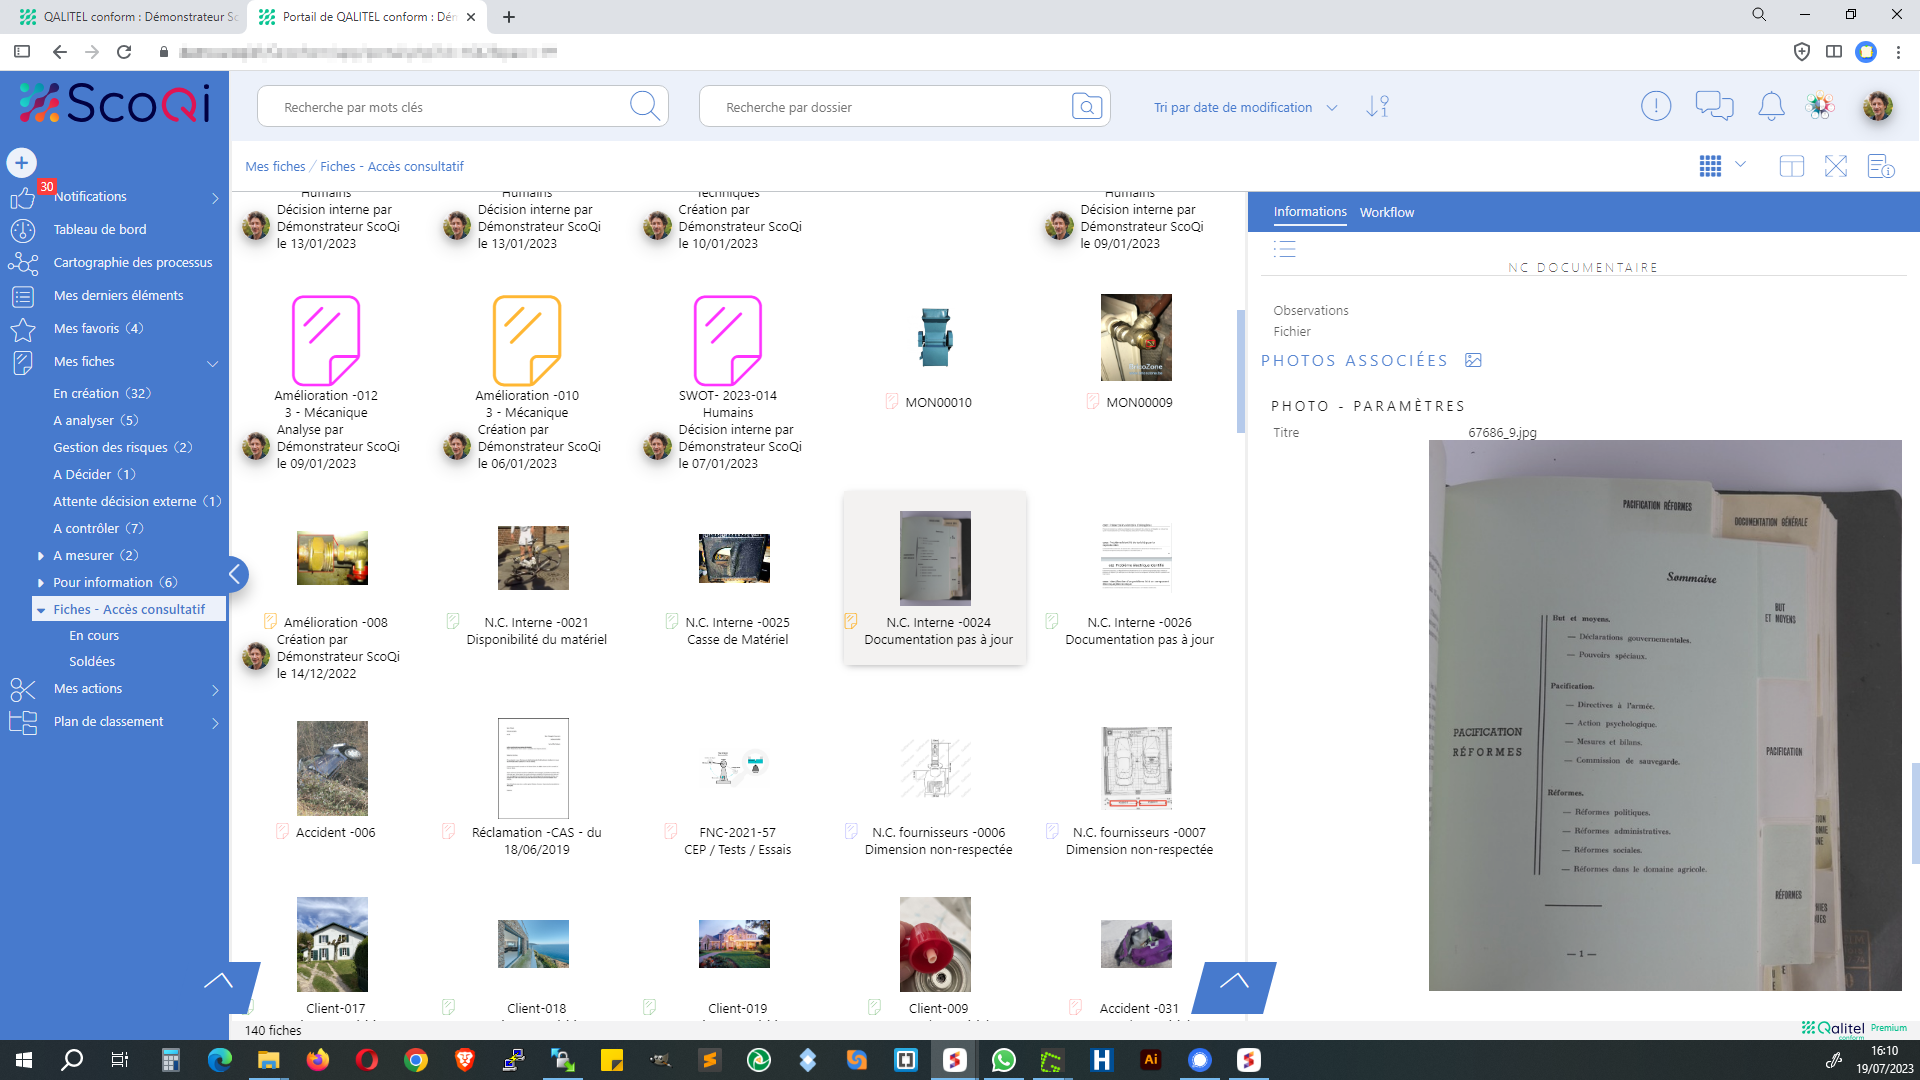1920x1080 pixels.
Task: Open Windows Start menu
Action: 24,1060
